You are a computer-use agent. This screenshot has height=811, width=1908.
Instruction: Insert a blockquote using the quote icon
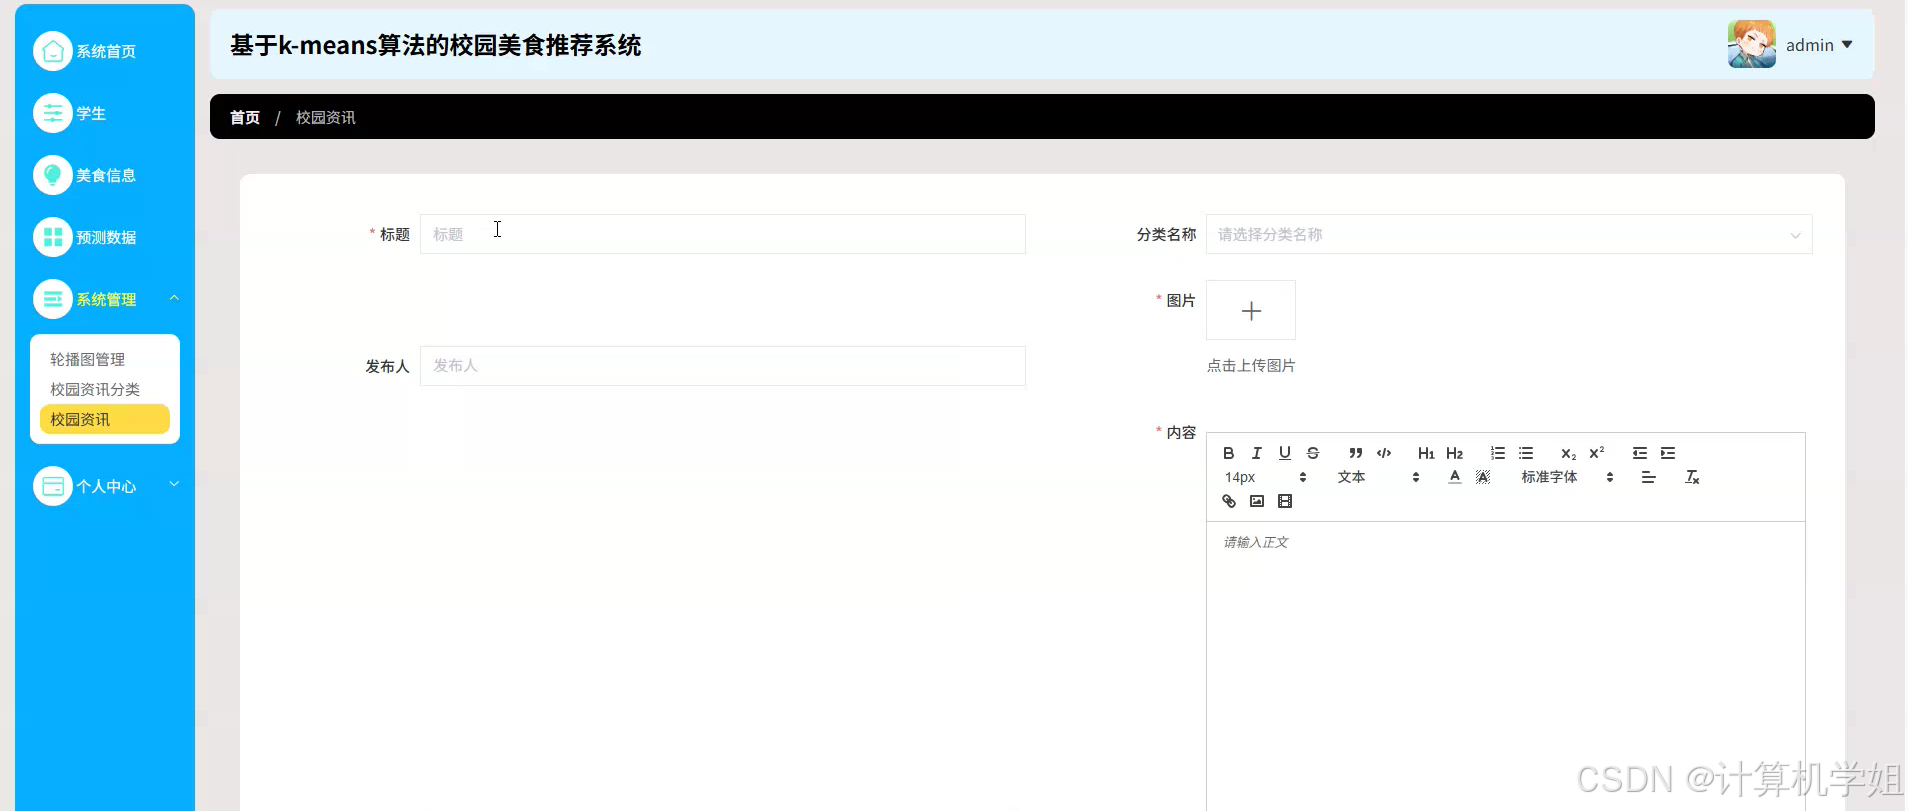click(1356, 453)
